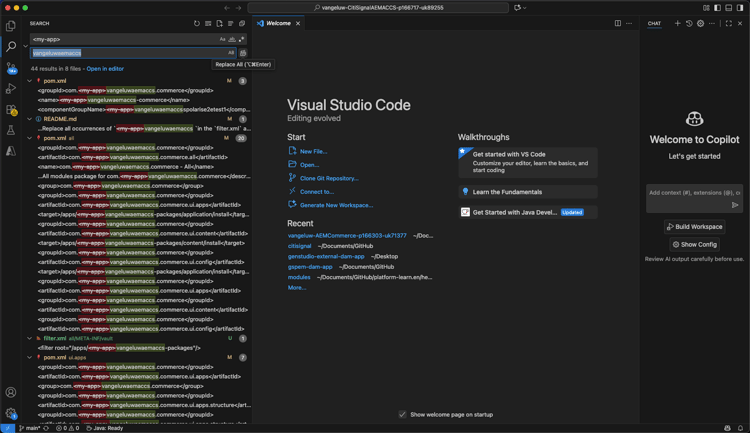Click the Clone Git Repository link
This screenshot has height=433, width=750.
tap(329, 178)
